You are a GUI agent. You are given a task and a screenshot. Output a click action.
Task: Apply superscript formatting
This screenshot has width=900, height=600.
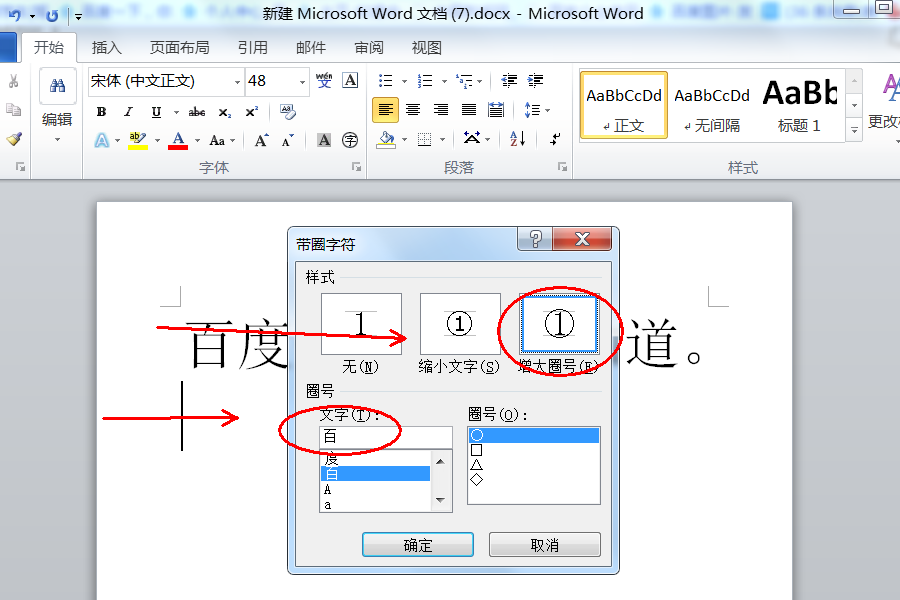251,110
